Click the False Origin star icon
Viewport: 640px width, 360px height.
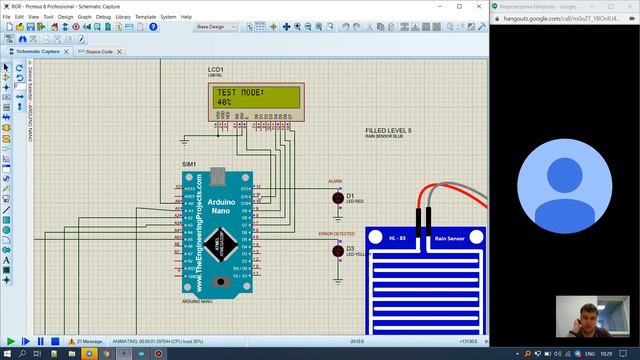pos(273,27)
